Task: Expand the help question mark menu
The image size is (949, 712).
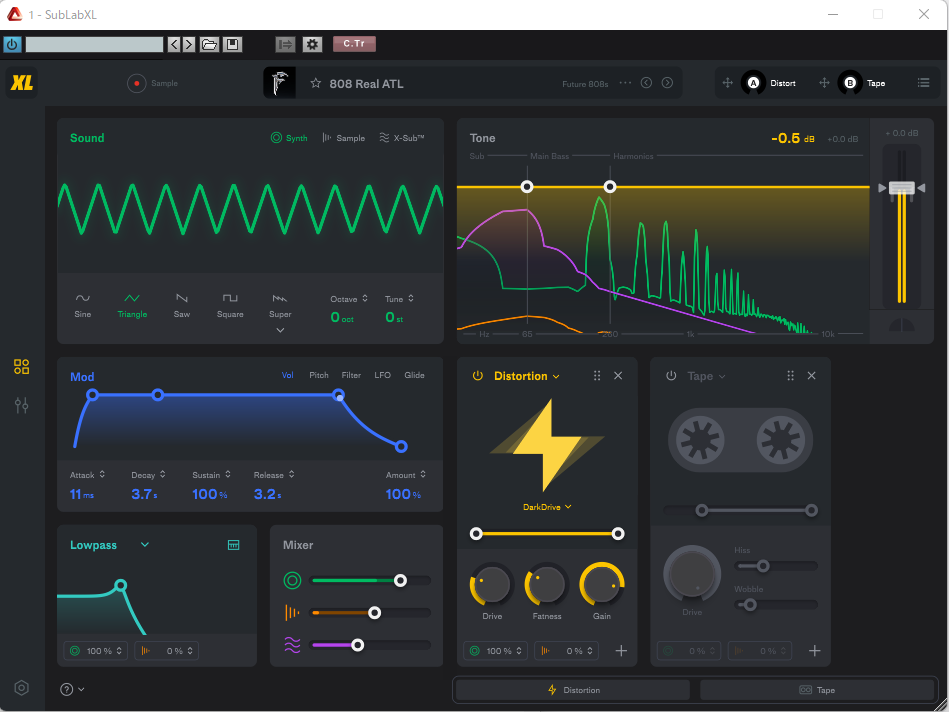Action: [73, 689]
